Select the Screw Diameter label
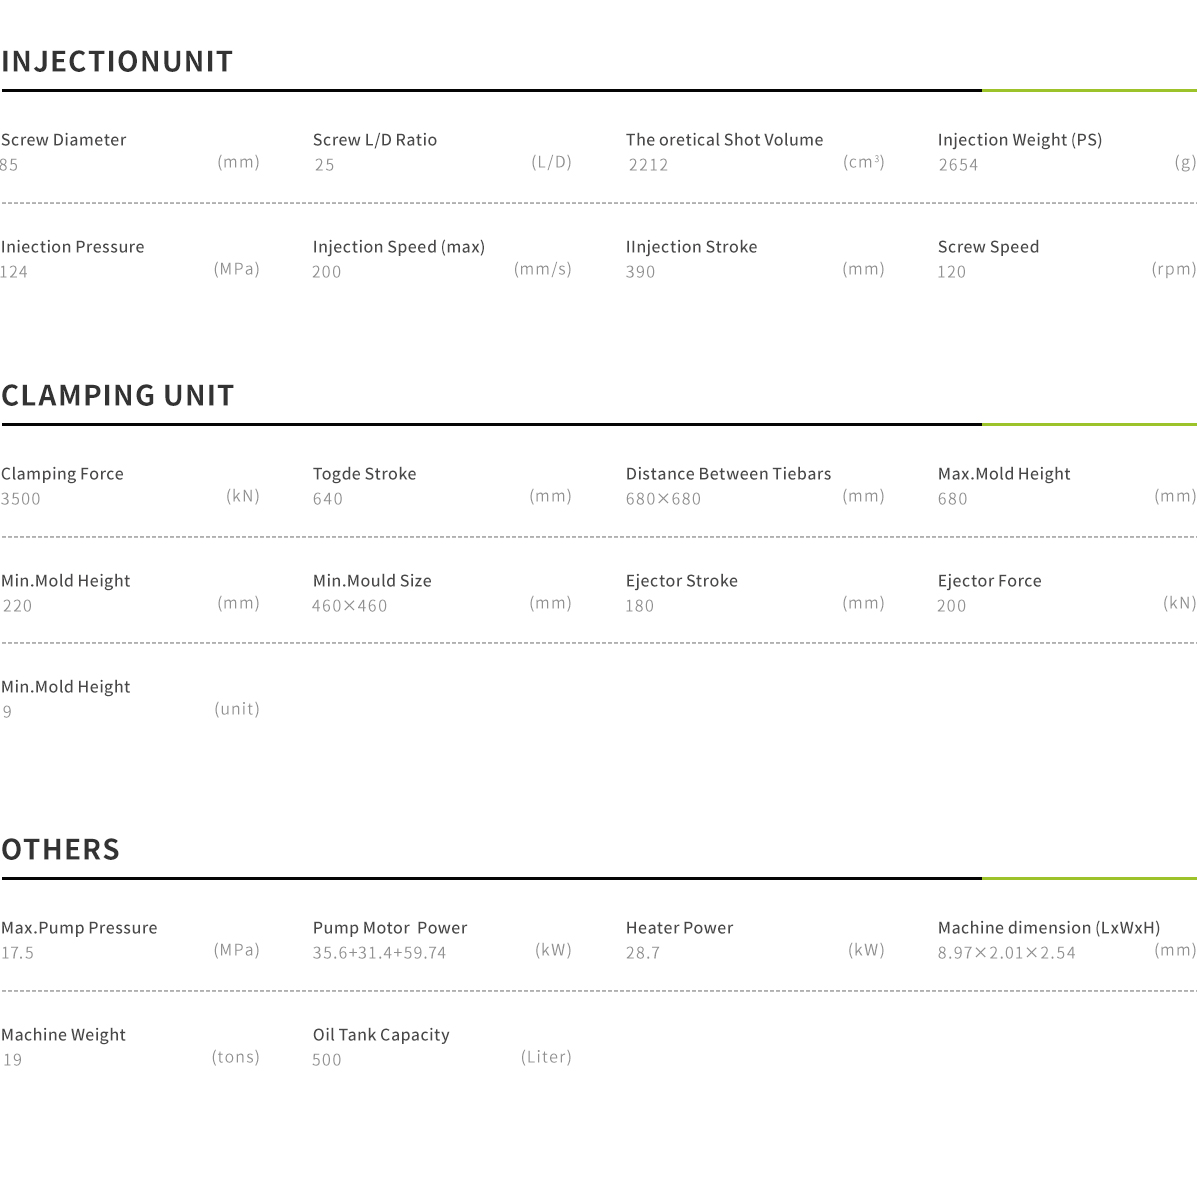Viewport: 1197px width, 1195px height. tap(64, 140)
